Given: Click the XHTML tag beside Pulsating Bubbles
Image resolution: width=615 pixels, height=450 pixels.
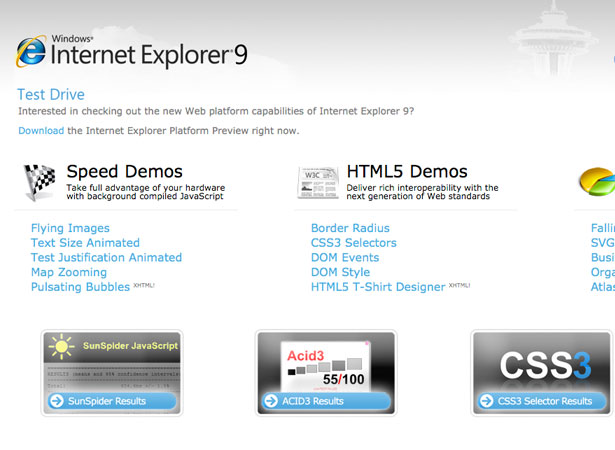Looking at the screenshot, I should (144, 285).
